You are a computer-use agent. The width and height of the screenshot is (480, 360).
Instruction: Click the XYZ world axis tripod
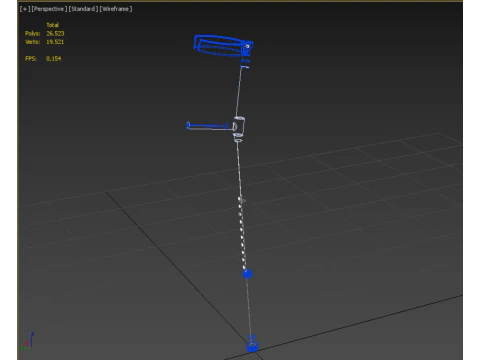[x=28, y=341]
